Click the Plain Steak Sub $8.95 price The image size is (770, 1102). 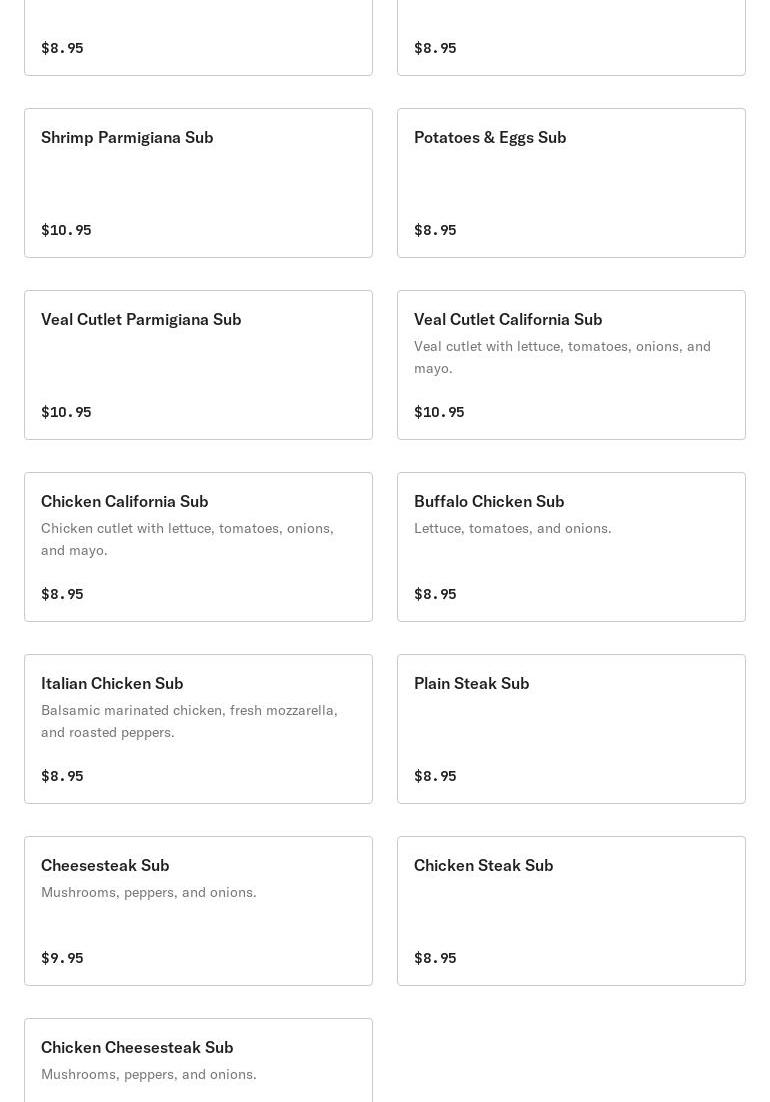click(x=435, y=776)
